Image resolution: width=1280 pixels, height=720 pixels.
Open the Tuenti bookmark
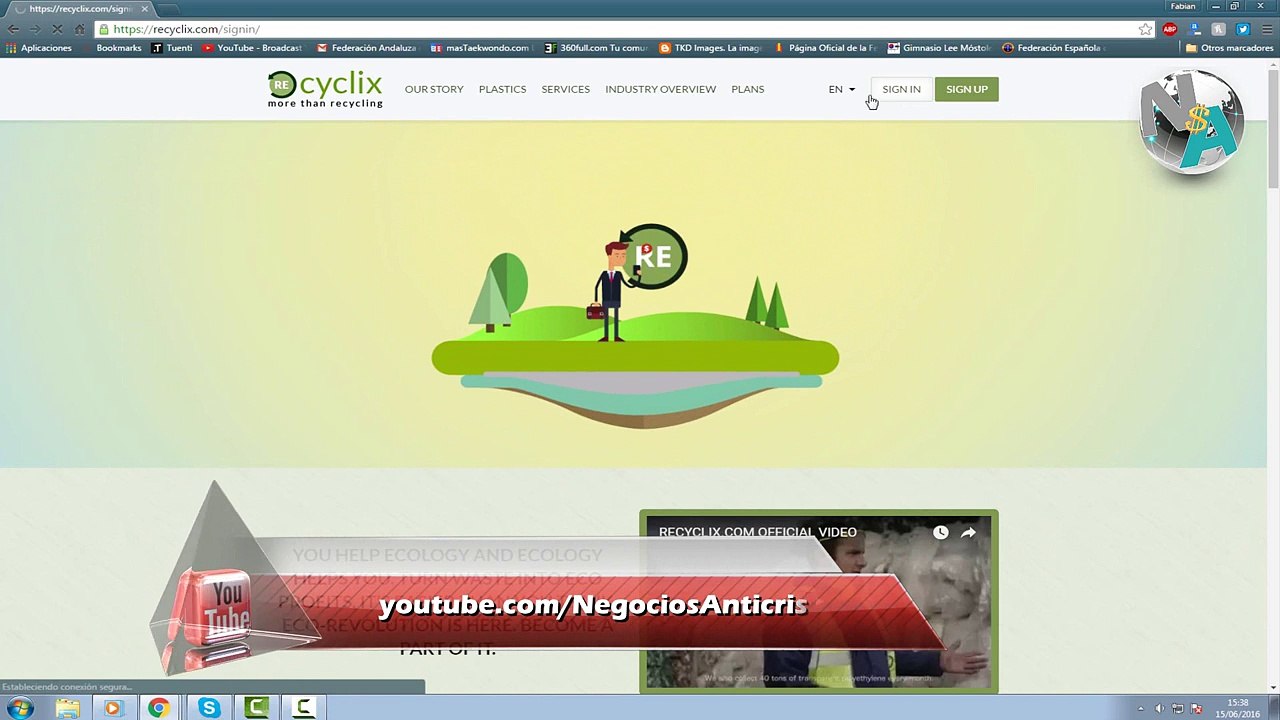(x=172, y=47)
